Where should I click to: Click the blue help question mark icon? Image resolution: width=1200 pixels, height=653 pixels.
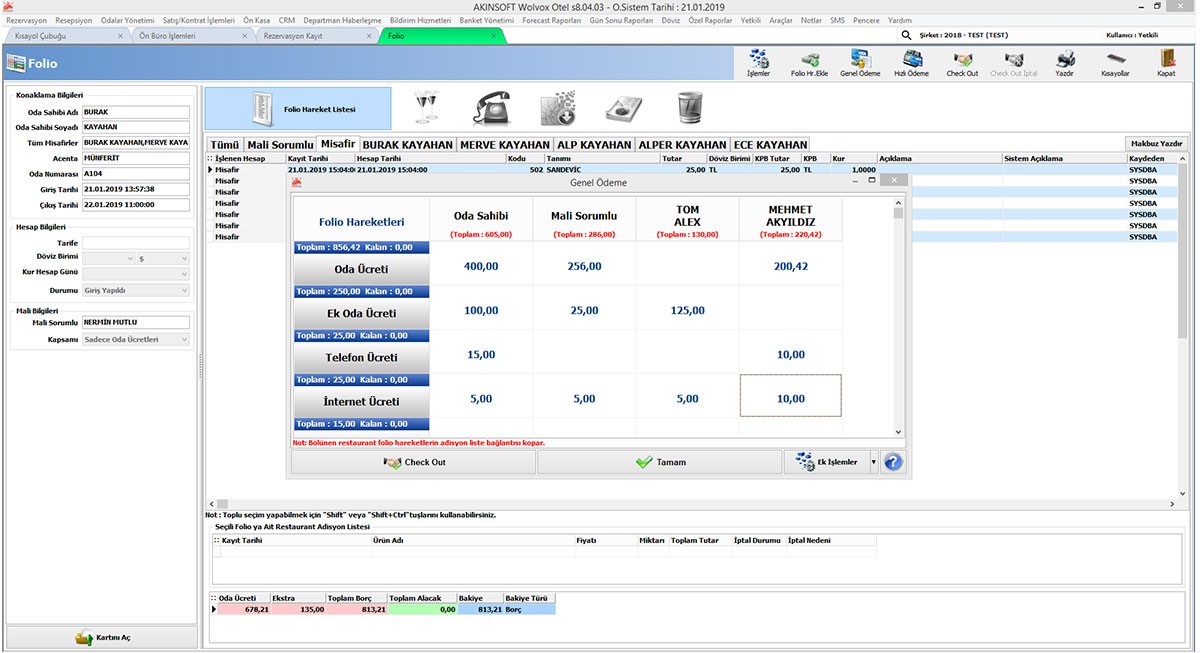893,462
